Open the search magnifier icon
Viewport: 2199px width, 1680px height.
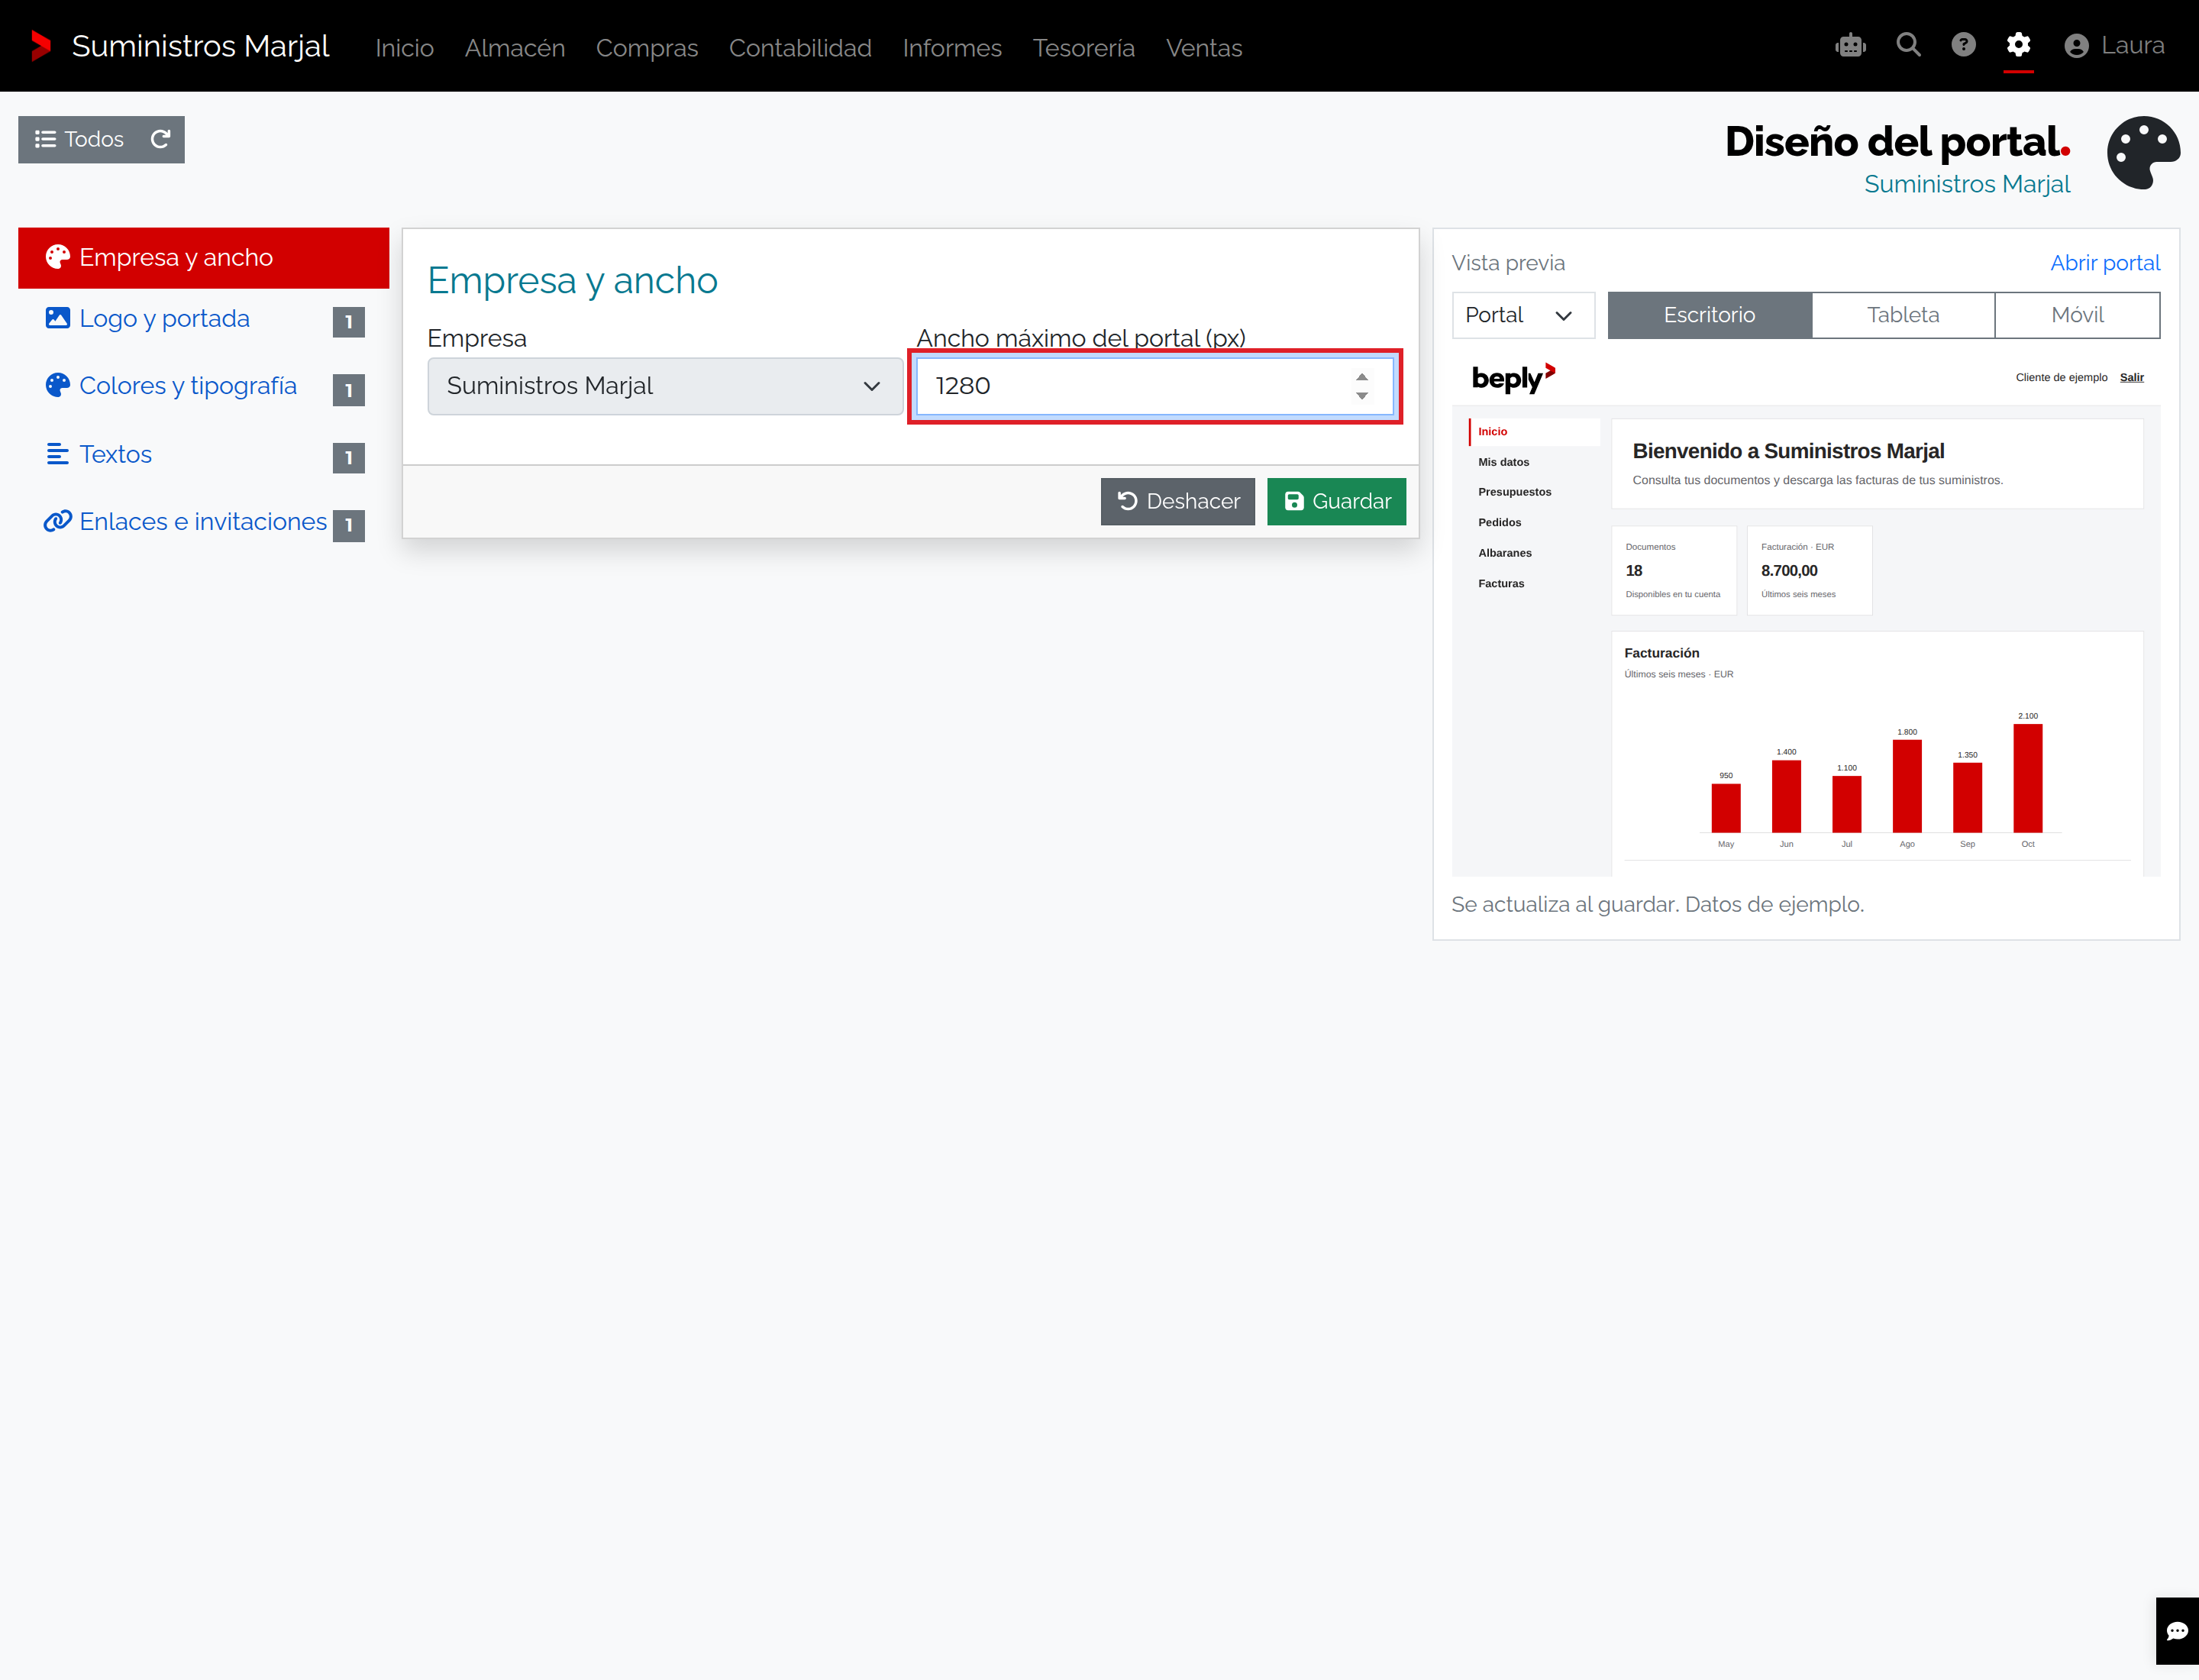tap(1908, 45)
